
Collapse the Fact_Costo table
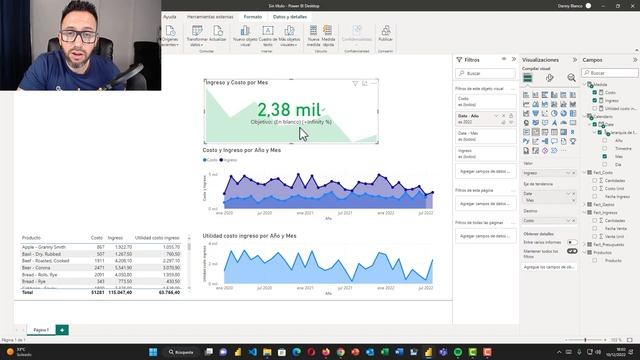[x=584, y=173]
